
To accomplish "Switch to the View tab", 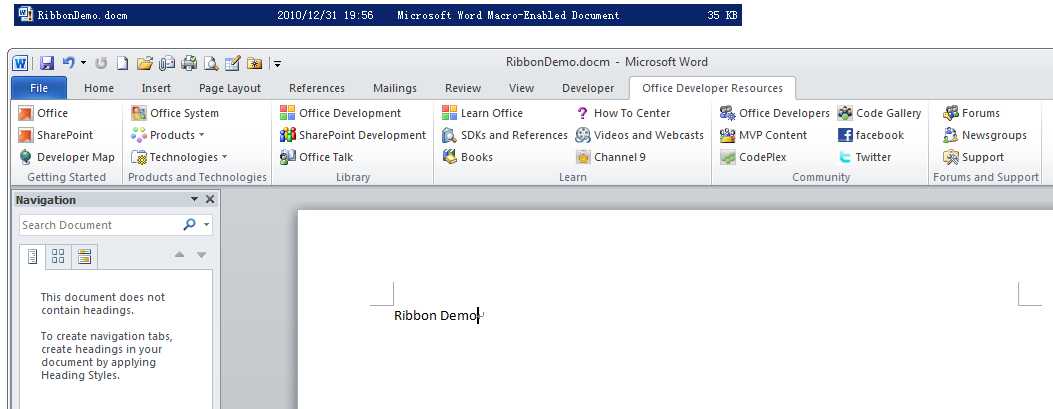I will (x=521, y=88).
